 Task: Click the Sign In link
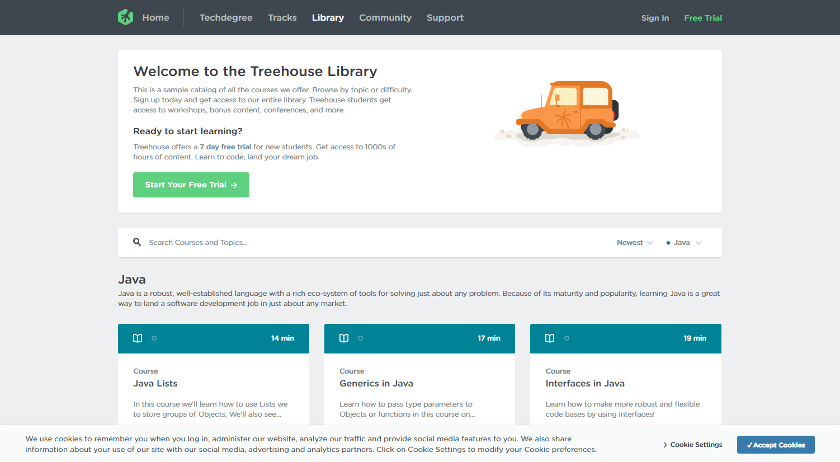(x=655, y=18)
